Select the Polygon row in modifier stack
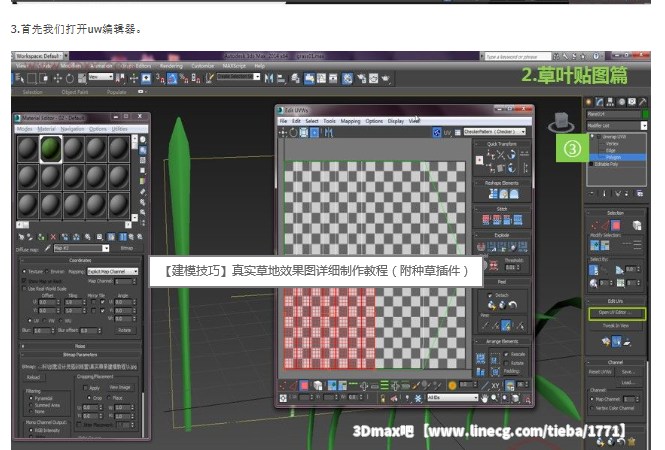 click(619, 157)
